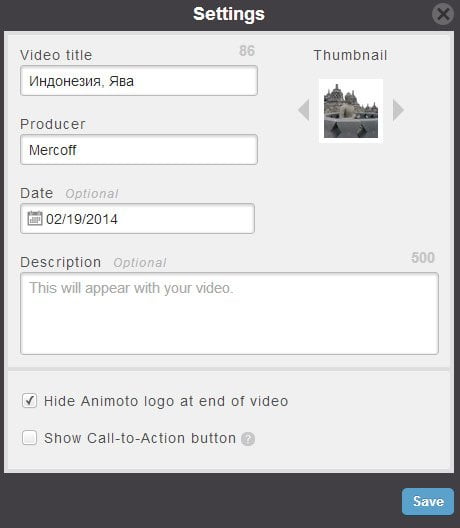This screenshot has width=460, height=528.
Task: Show previous thumbnail with the left arrow
Action: point(304,110)
